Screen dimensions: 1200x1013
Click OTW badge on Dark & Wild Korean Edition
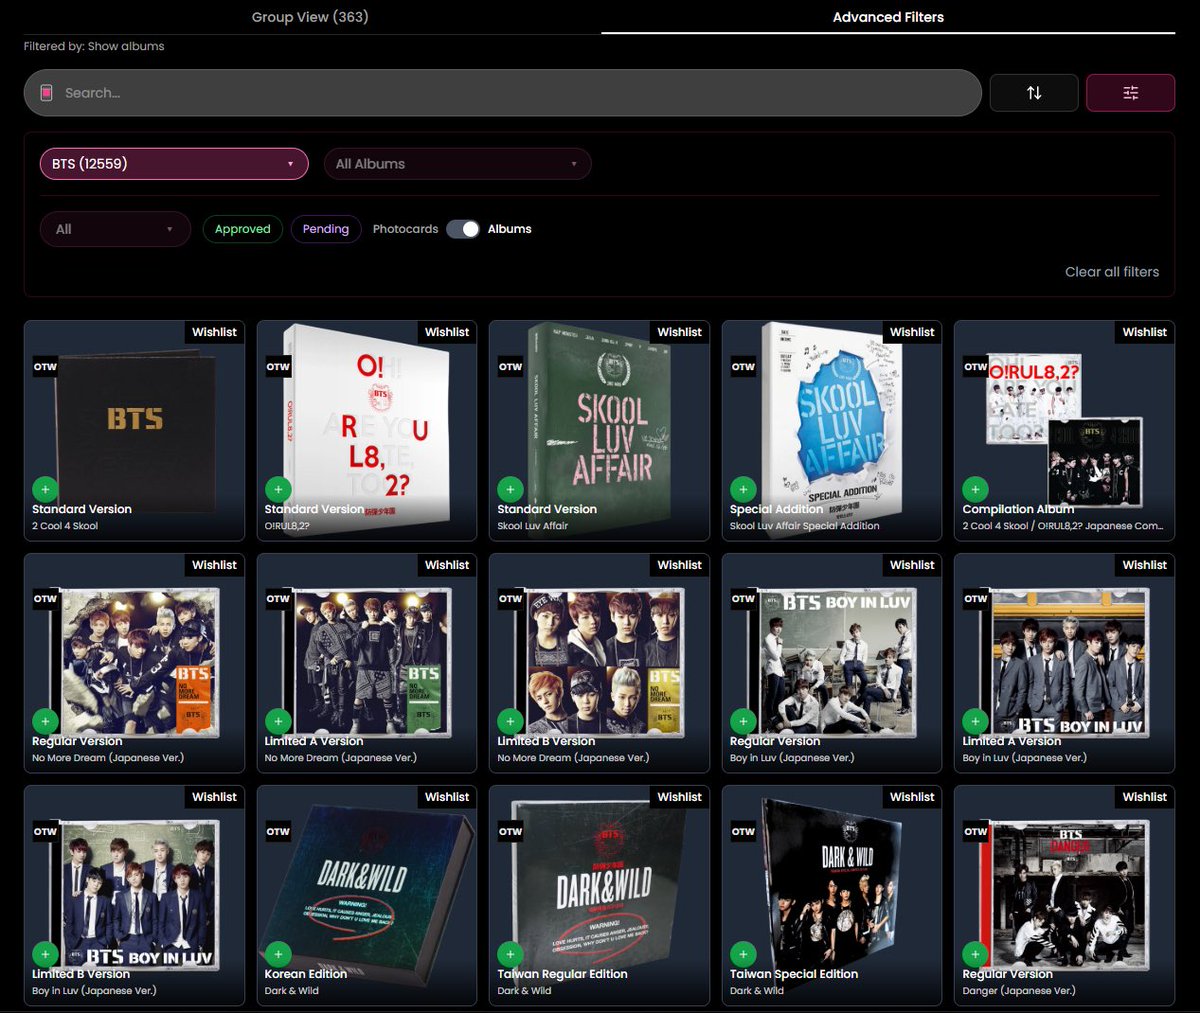pyautogui.click(x=278, y=832)
